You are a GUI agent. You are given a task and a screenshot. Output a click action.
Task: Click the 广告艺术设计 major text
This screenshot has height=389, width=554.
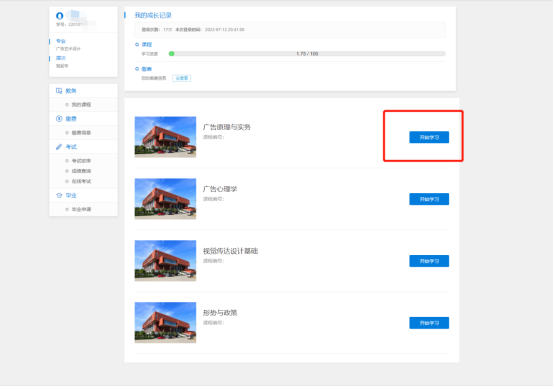(x=68, y=49)
